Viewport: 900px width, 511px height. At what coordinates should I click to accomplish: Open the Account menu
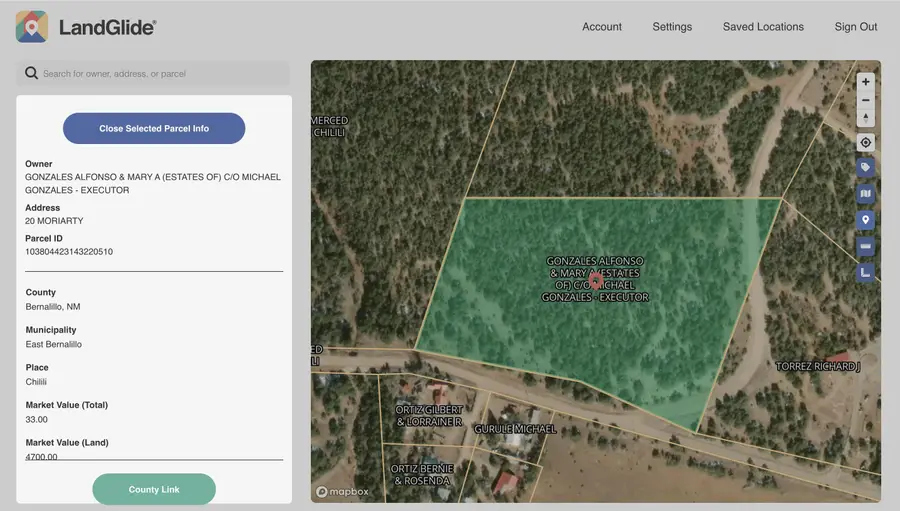pyautogui.click(x=602, y=27)
